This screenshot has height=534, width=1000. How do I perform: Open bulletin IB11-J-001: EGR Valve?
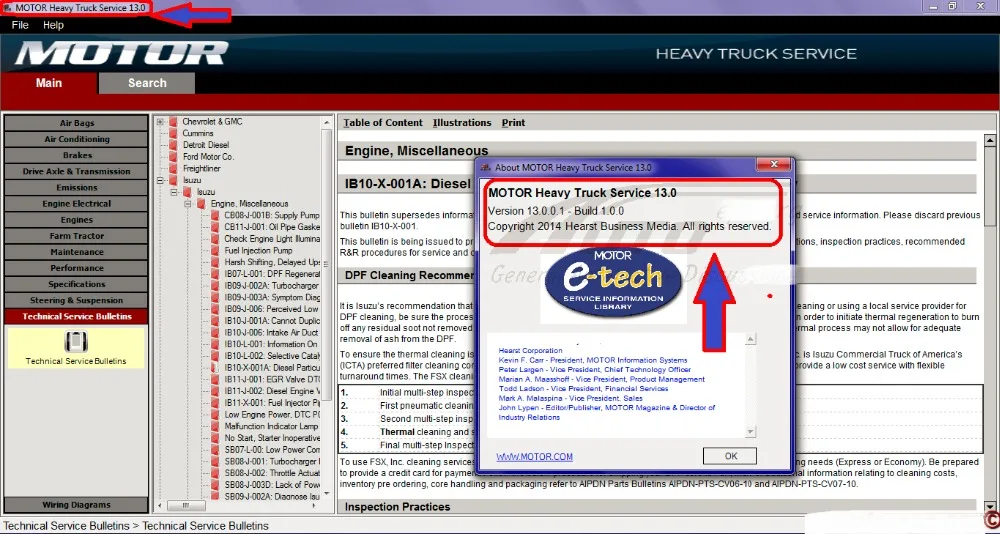tap(272, 379)
